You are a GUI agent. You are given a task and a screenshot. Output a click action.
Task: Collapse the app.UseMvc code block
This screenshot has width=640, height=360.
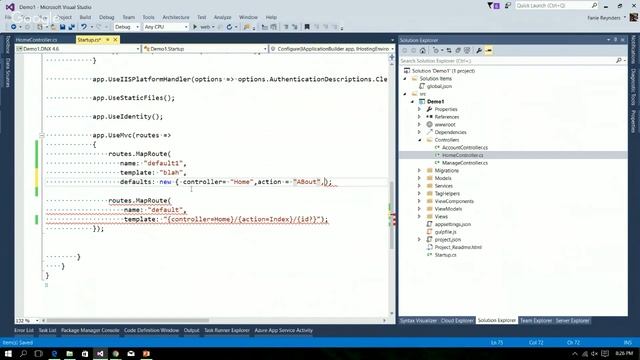(42, 135)
